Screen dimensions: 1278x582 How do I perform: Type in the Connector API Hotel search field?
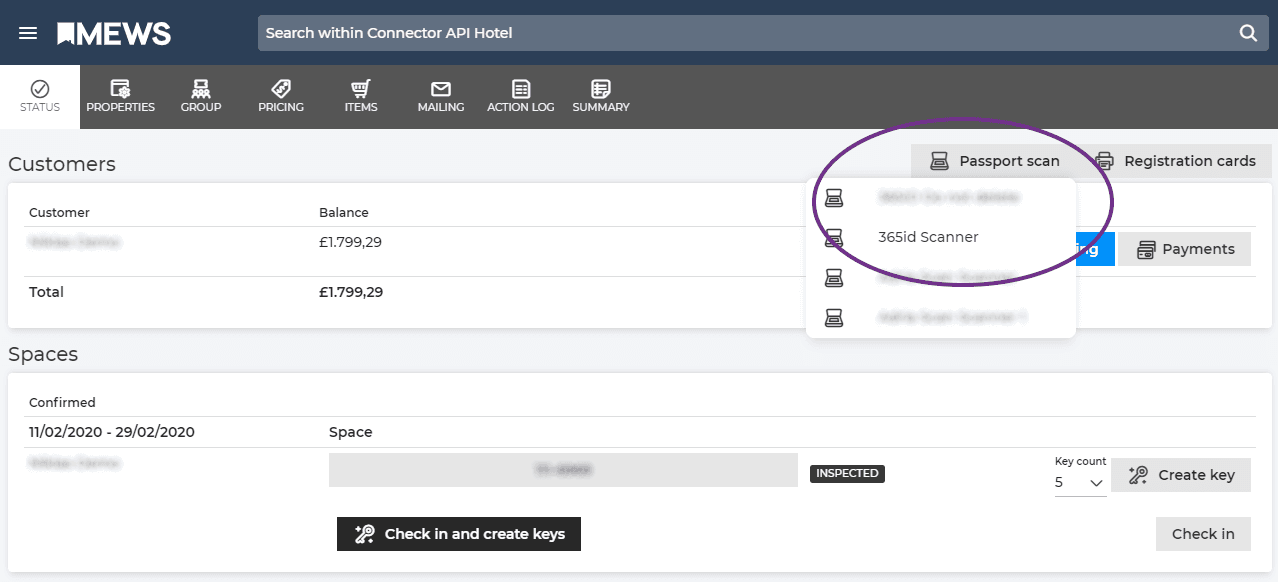pyautogui.click(x=740, y=33)
